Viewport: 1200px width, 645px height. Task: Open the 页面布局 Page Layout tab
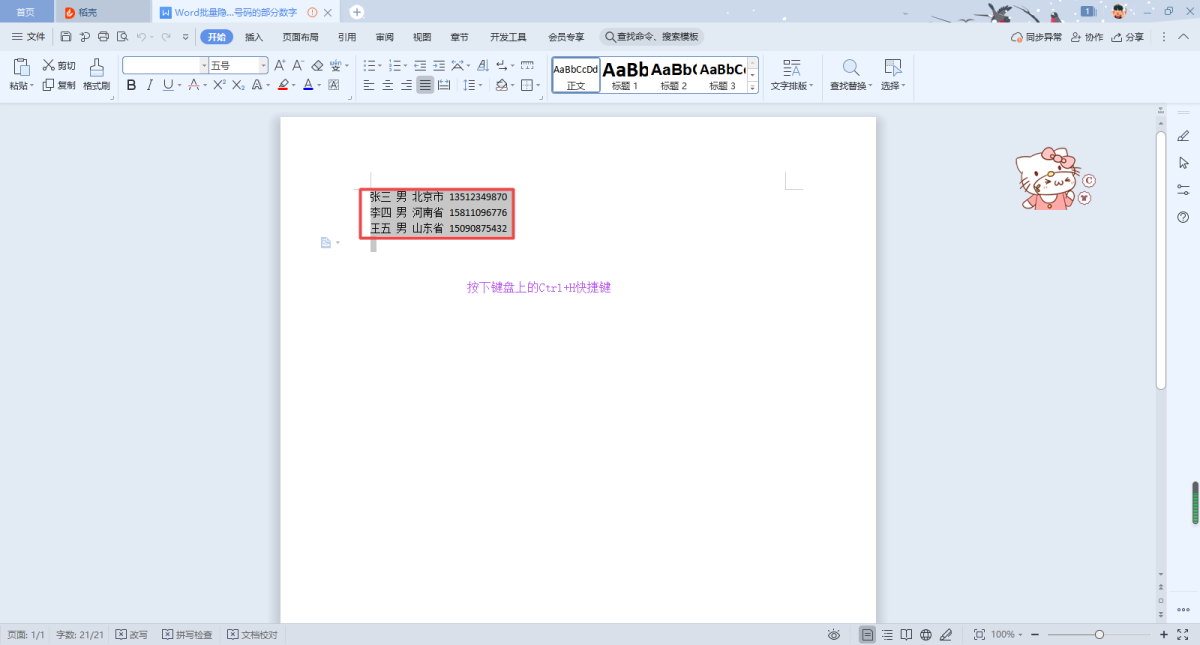300,37
